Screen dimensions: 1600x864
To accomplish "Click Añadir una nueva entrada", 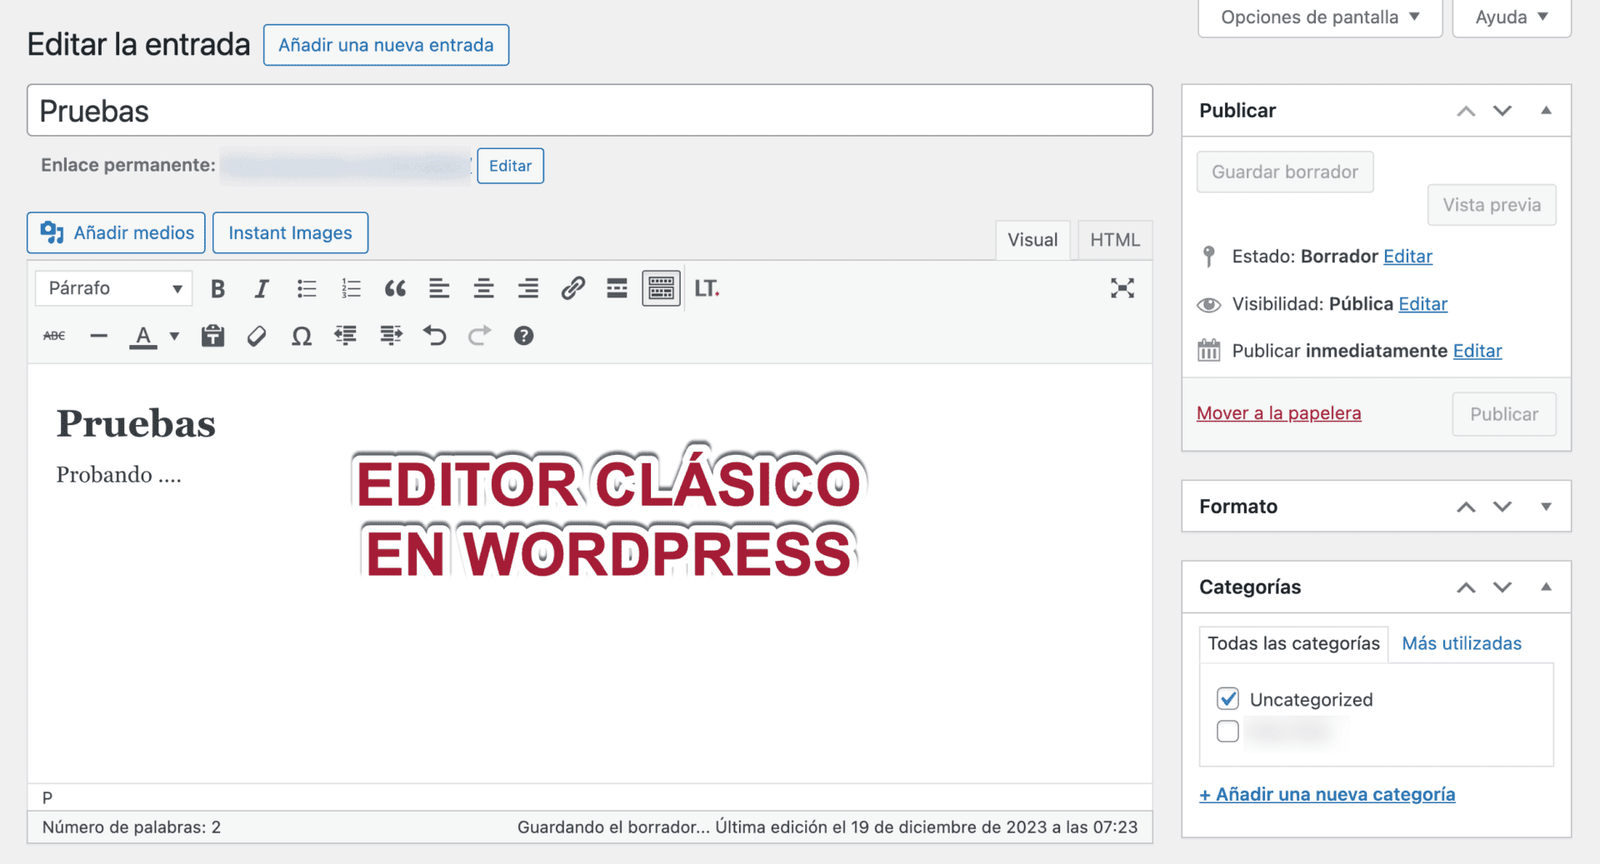I will 386,45.
